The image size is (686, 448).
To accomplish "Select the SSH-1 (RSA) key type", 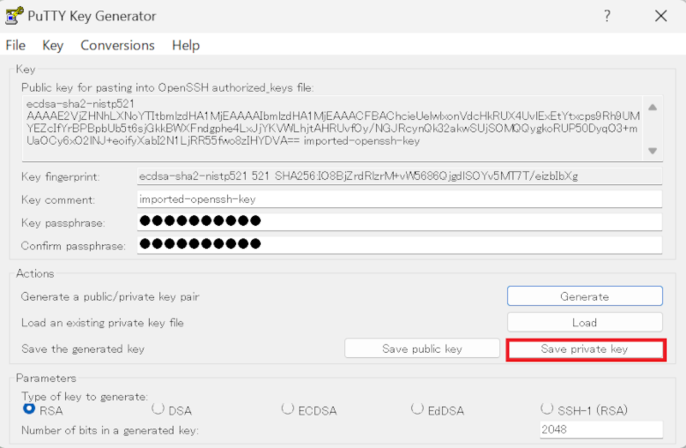I will click(547, 408).
